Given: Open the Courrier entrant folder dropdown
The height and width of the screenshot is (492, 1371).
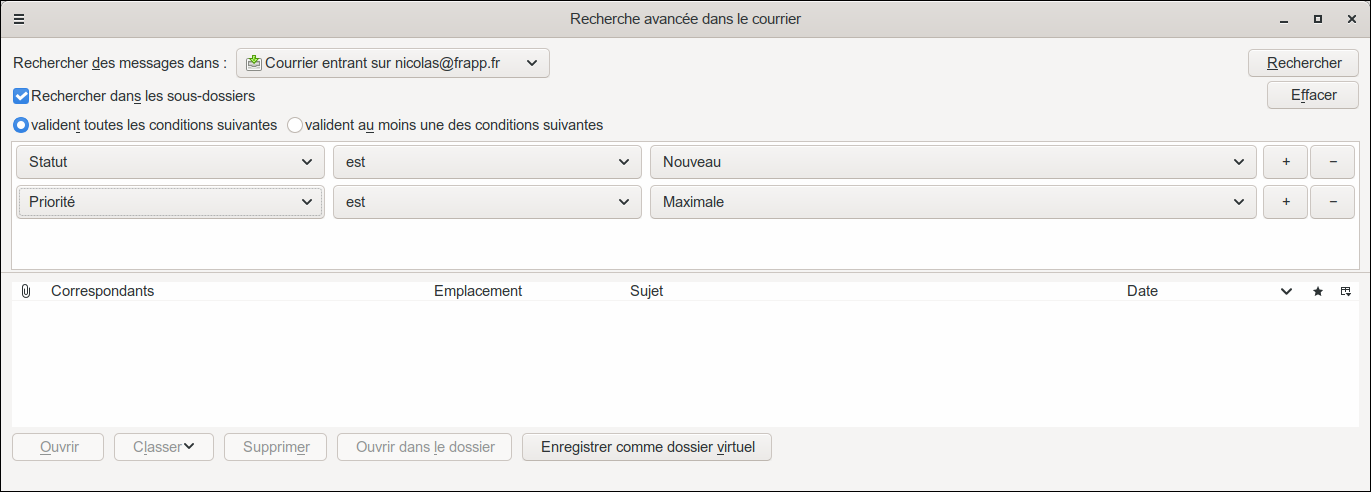Looking at the screenshot, I should click(393, 63).
